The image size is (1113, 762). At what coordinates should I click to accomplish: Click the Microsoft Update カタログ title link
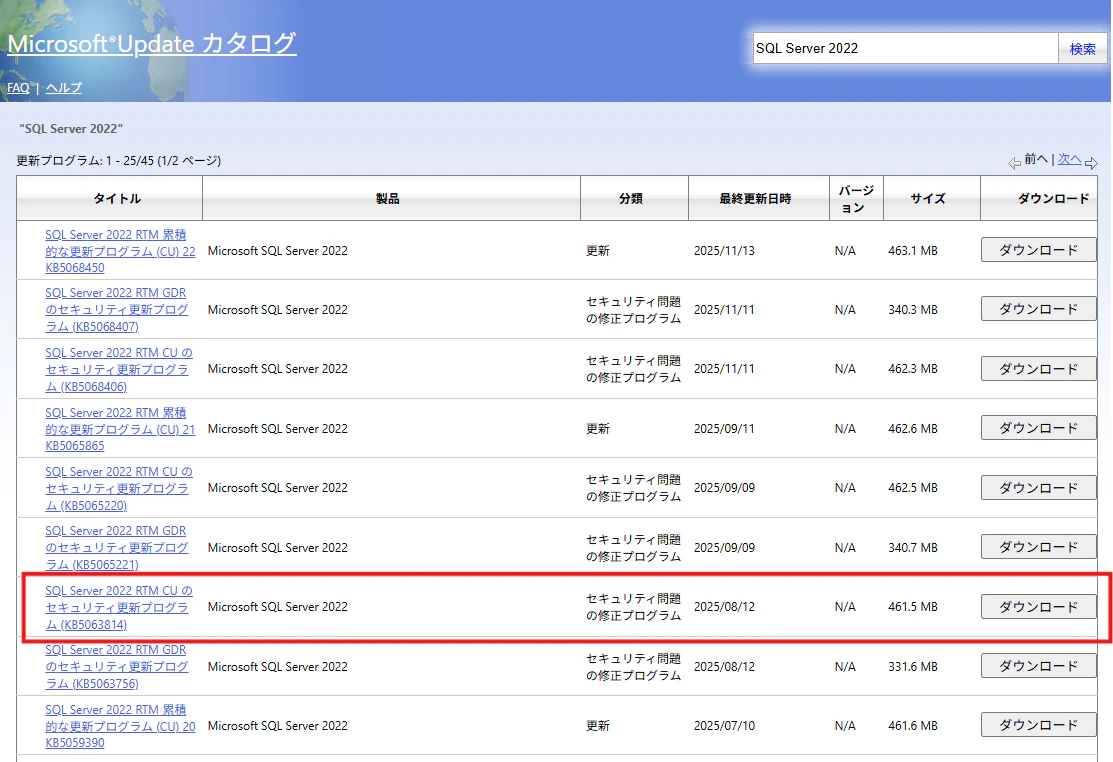(x=151, y=43)
